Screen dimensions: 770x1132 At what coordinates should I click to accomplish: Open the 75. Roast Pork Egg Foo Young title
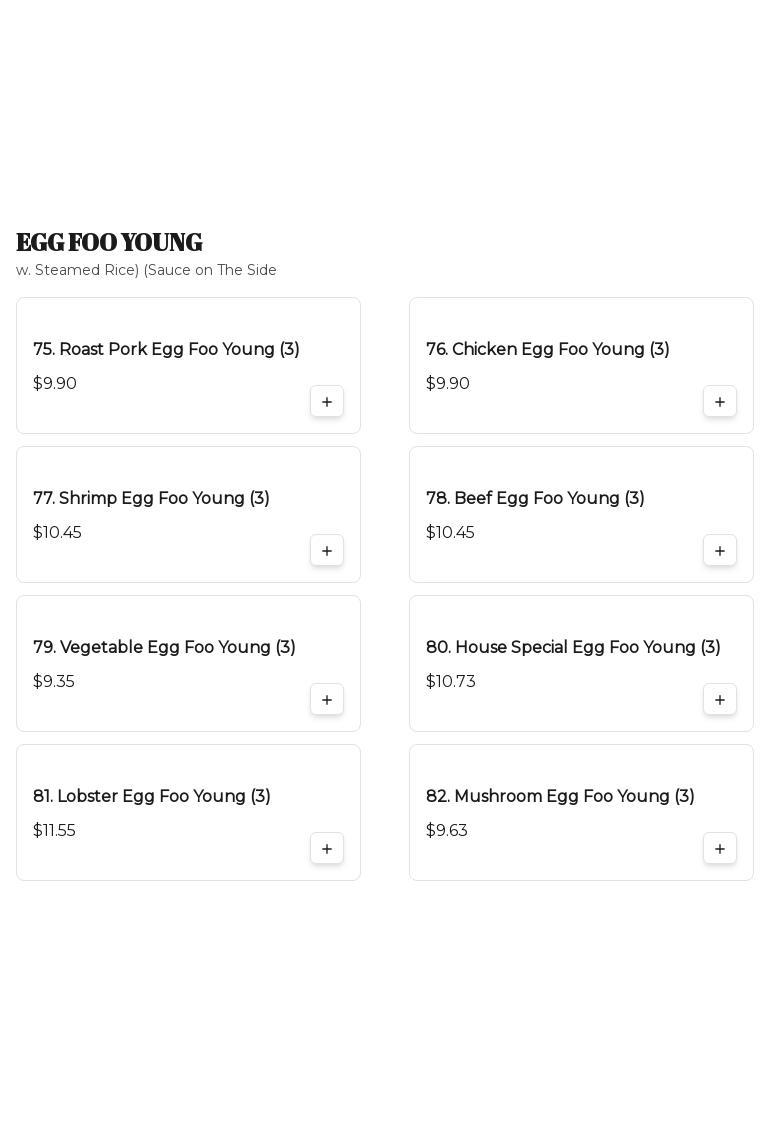[x=166, y=349]
